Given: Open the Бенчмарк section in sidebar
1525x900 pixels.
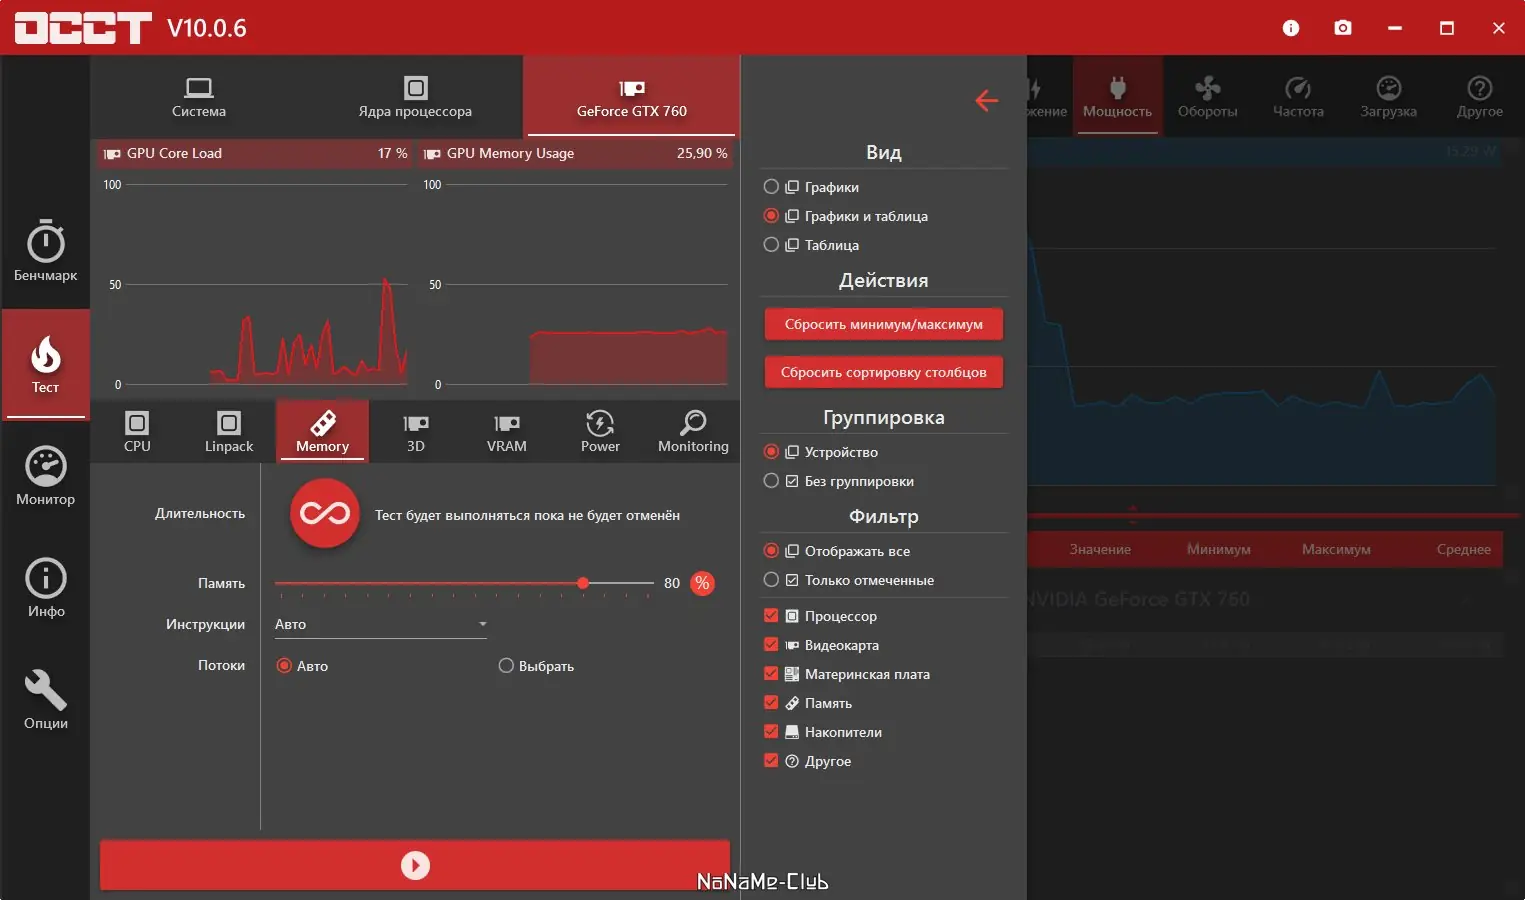Looking at the screenshot, I should coord(45,251).
